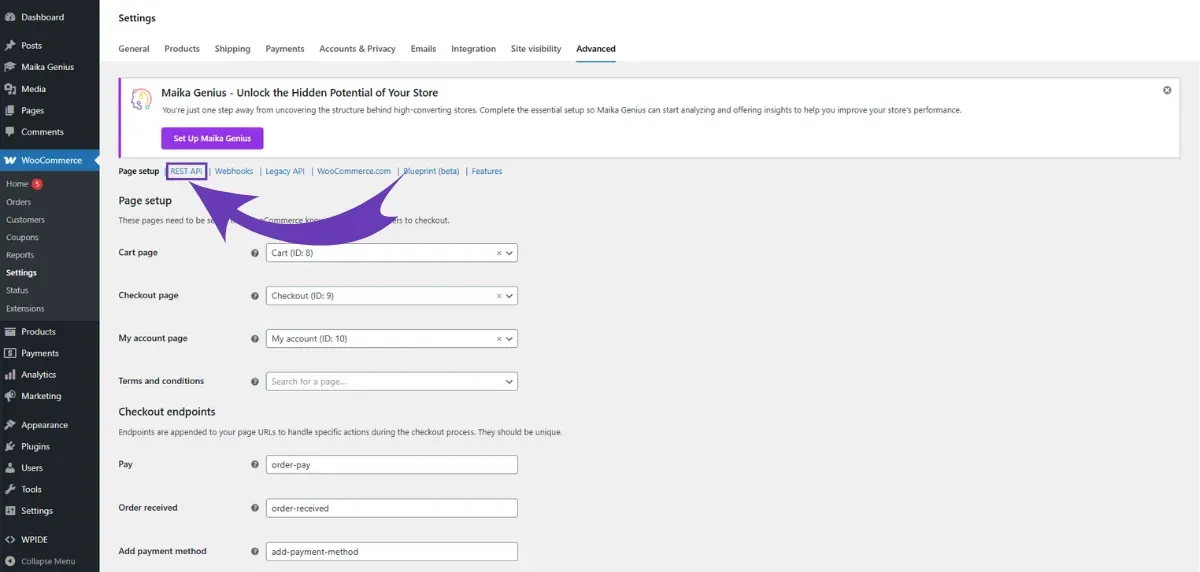
Task: Open the Emails tab
Action: click(423, 48)
